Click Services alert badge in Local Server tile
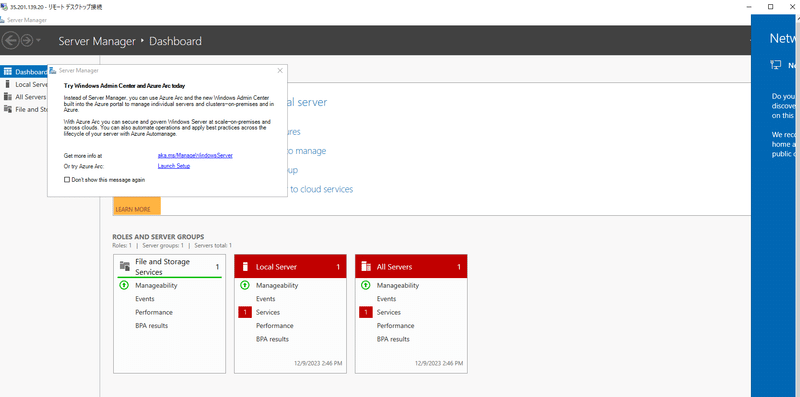Image resolution: width=800 pixels, height=397 pixels. (x=245, y=312)
